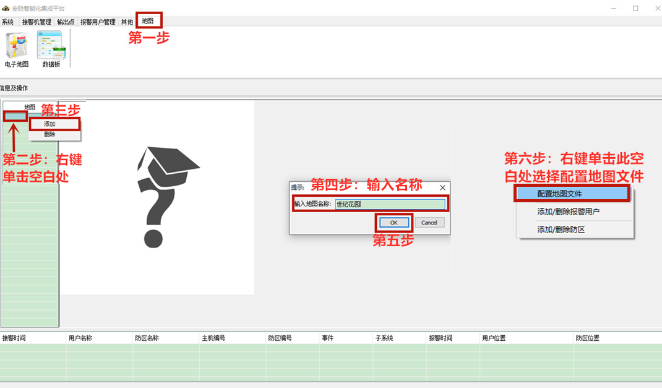
Task: Focus the 输入地图名称 text field
Action: point(390,204)
